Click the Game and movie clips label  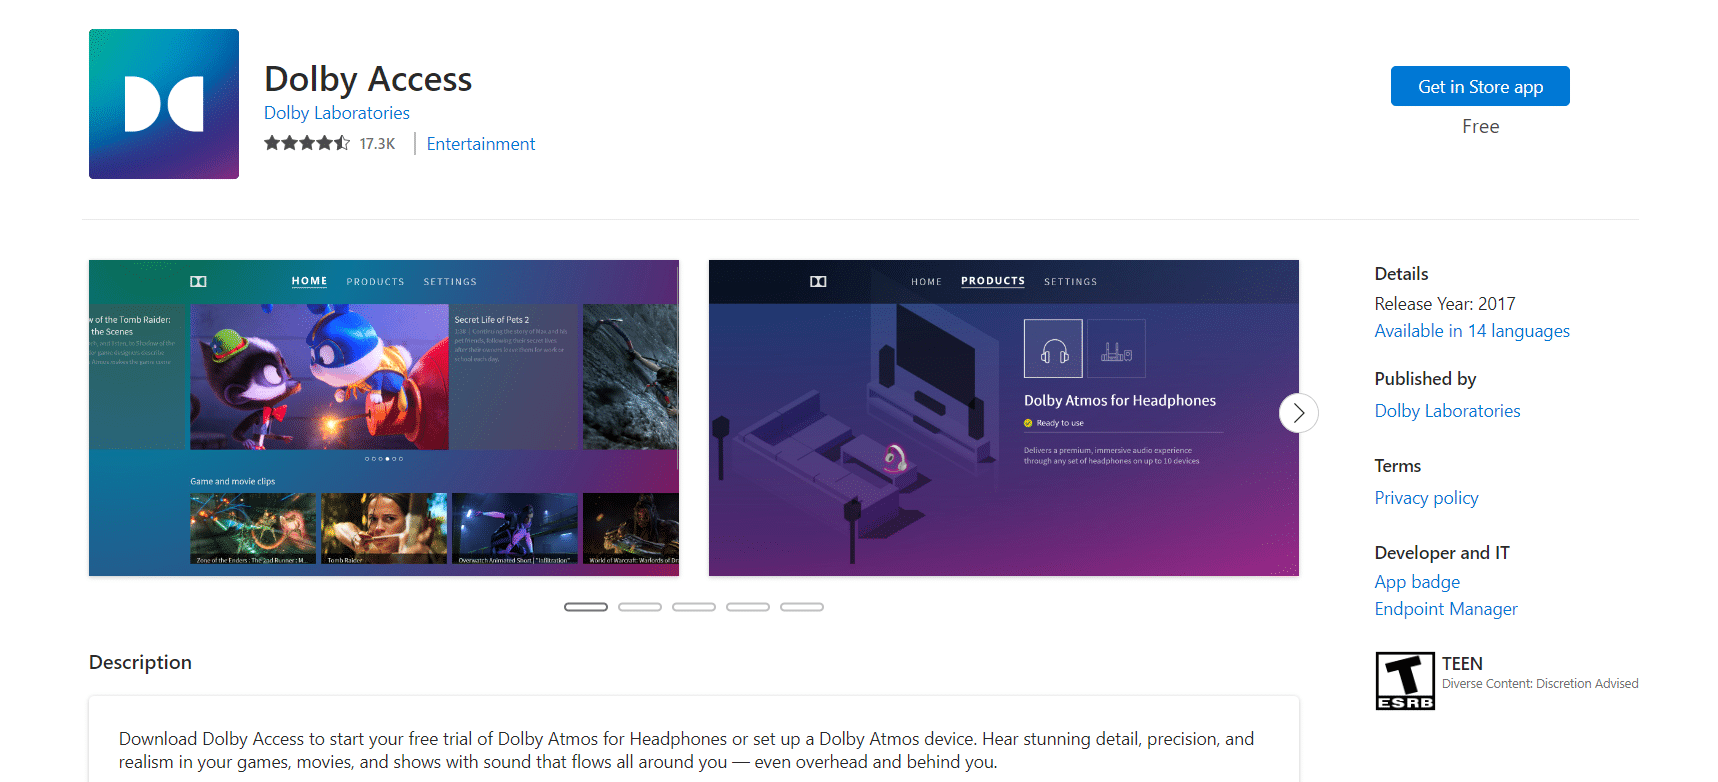pos(232,481)
